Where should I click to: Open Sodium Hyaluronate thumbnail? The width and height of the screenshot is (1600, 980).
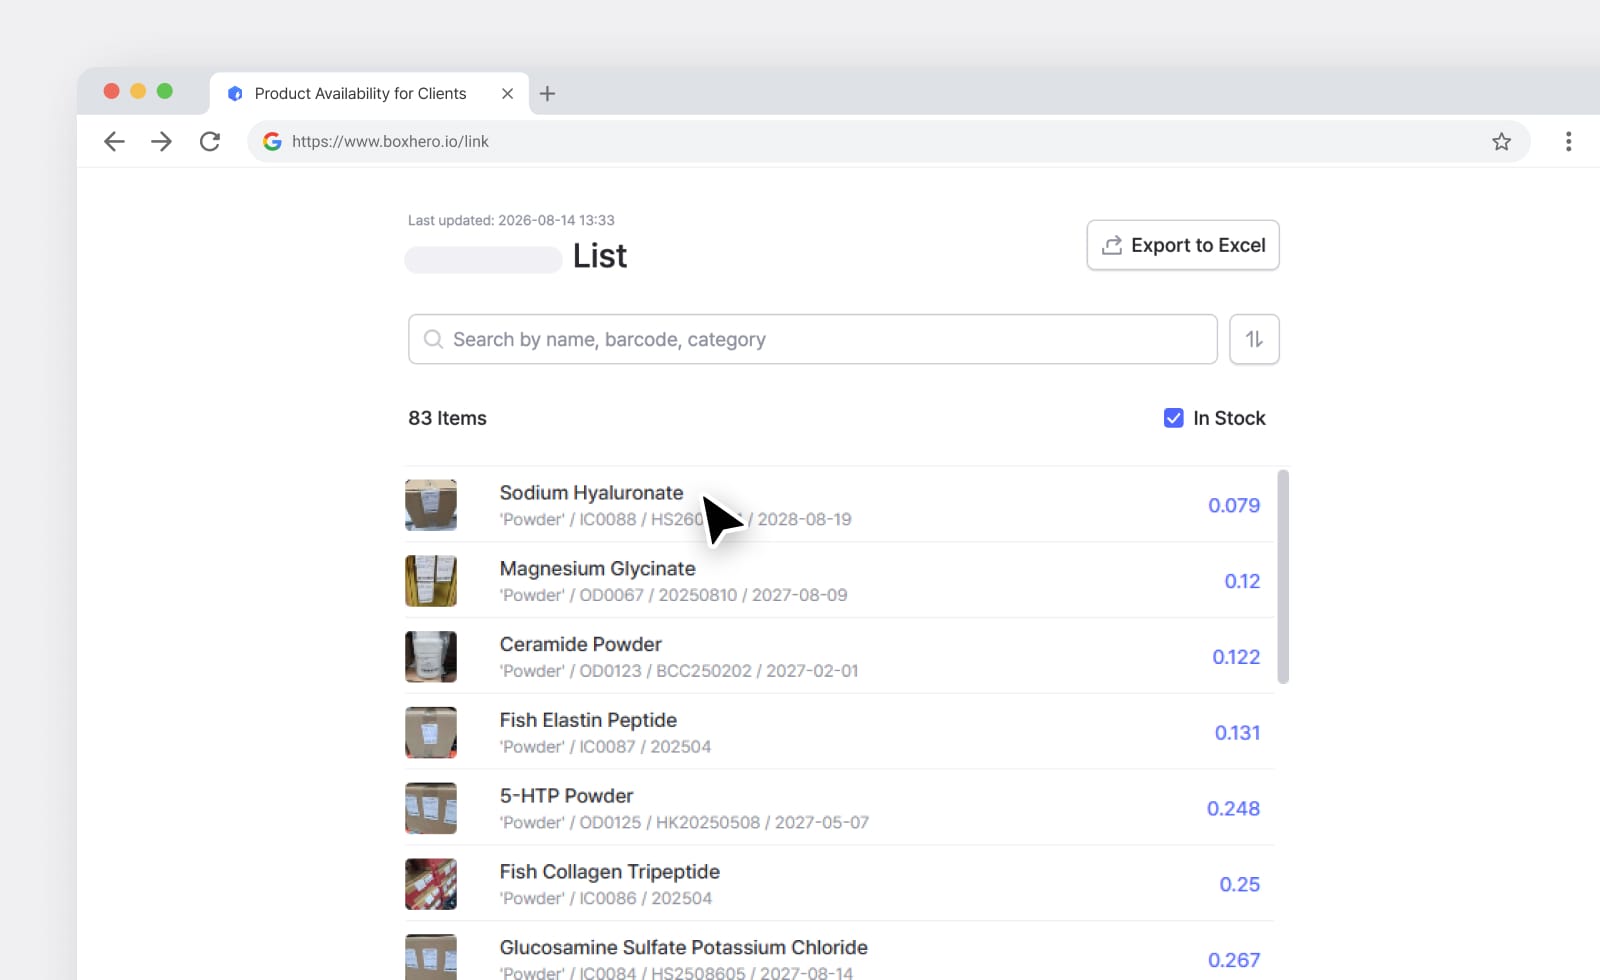tap(431, 505)
